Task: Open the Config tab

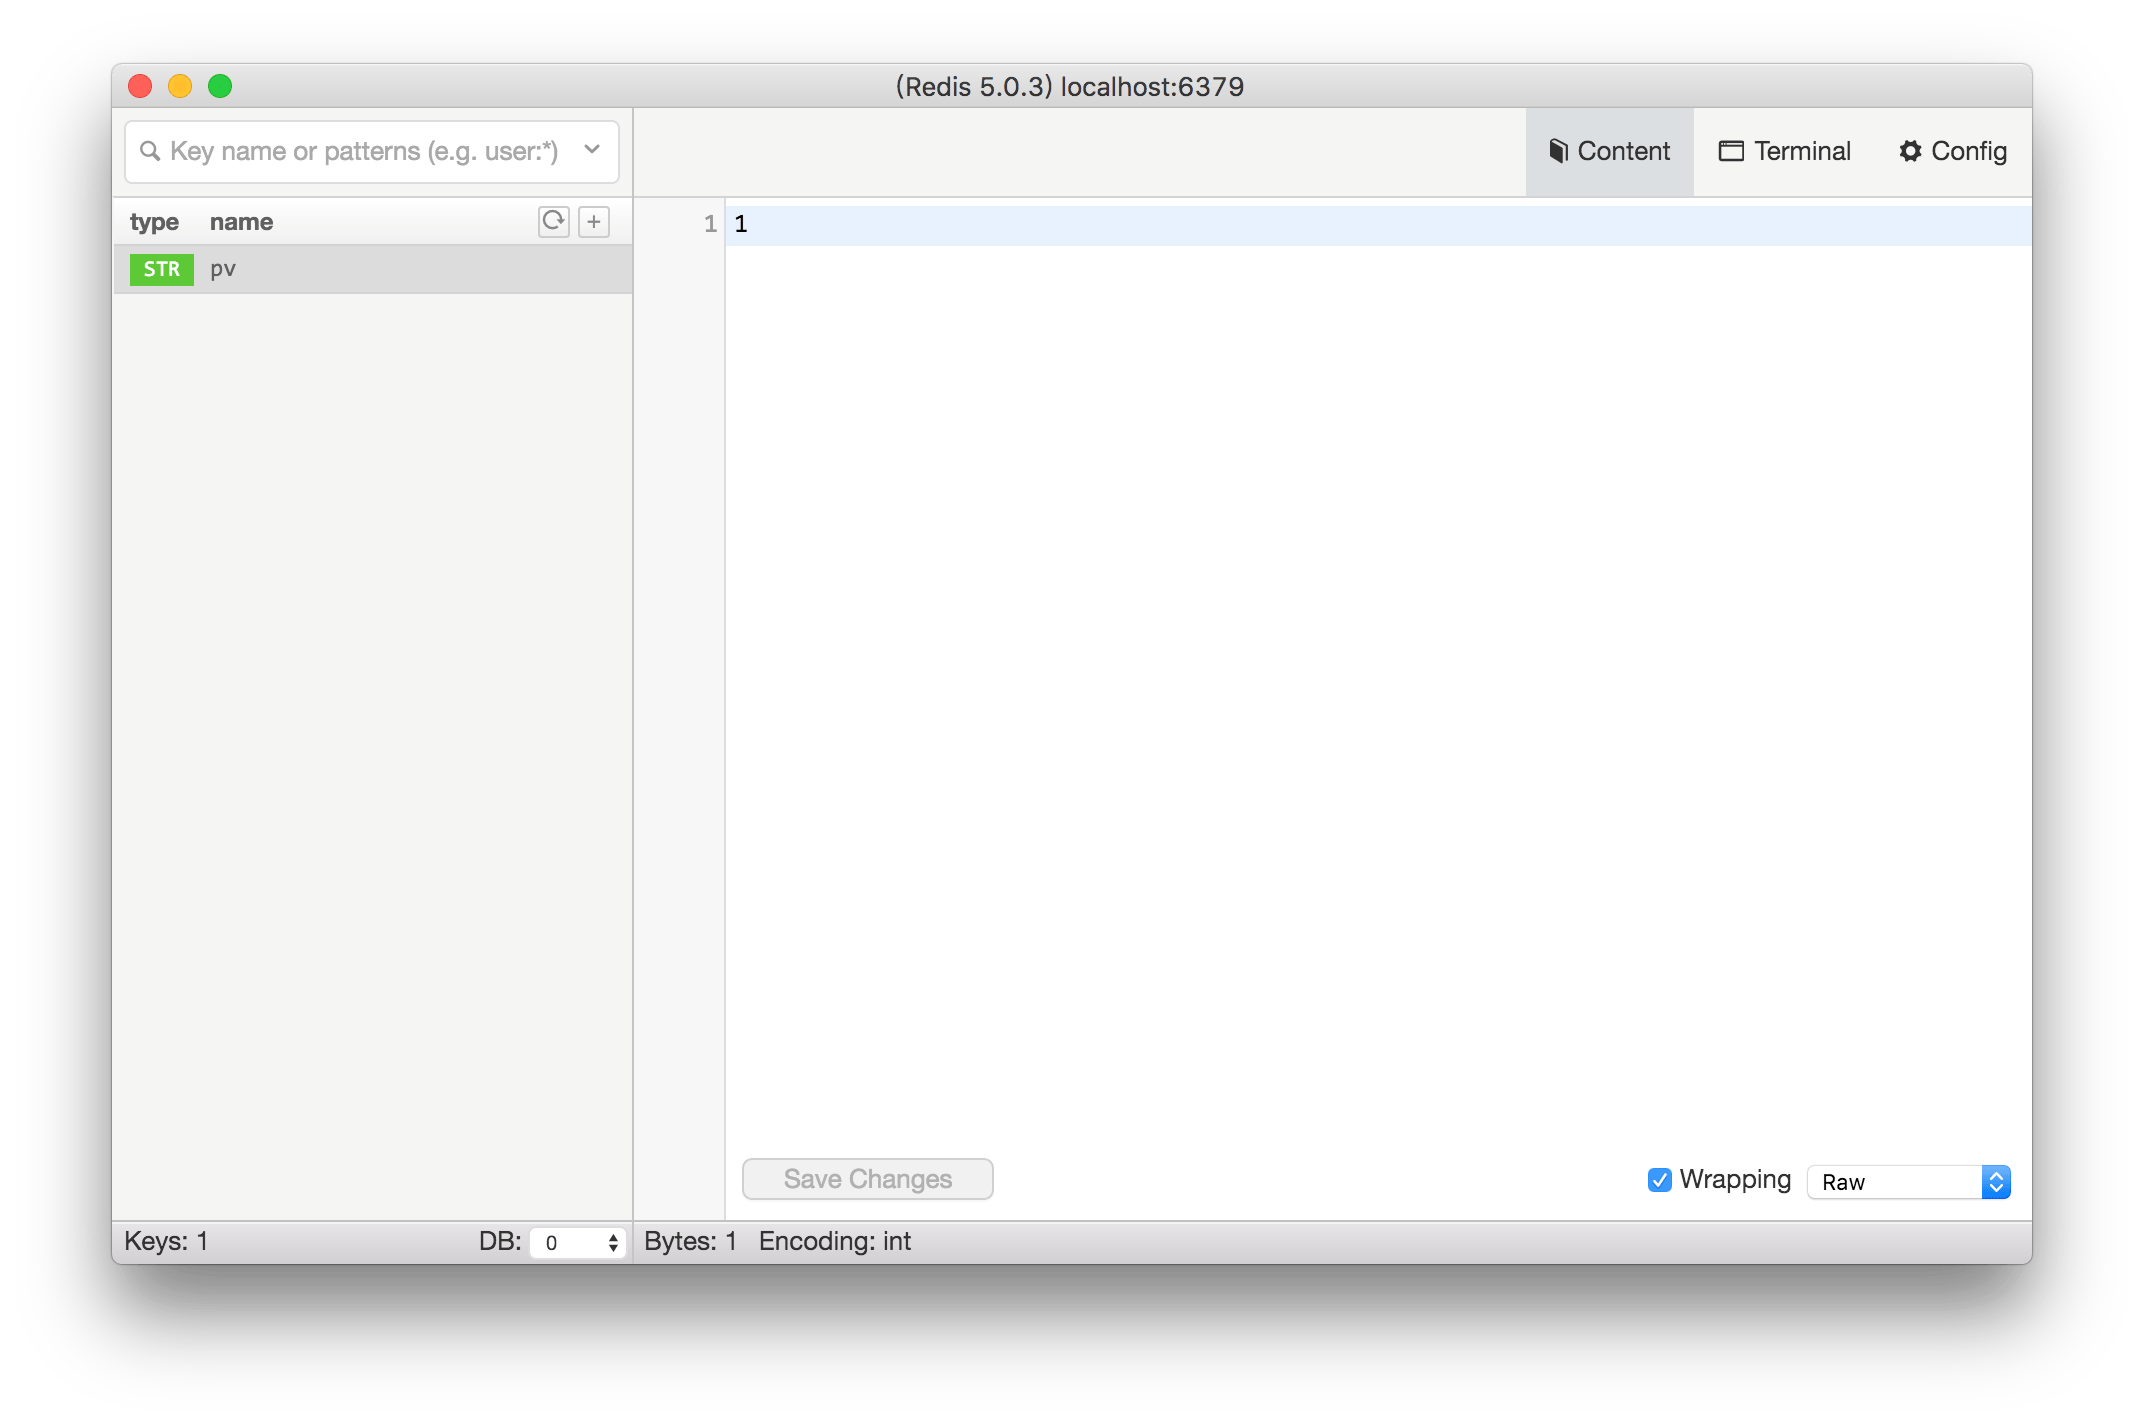Action: 1953,151
